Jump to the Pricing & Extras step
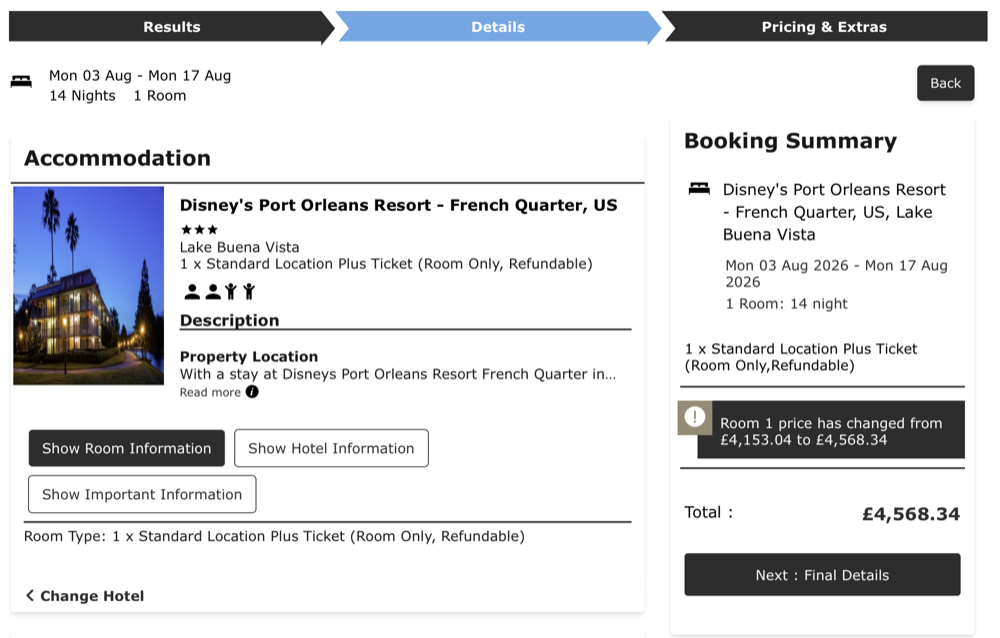This screenshot has width=1000, height=638. tap(824, 27)
